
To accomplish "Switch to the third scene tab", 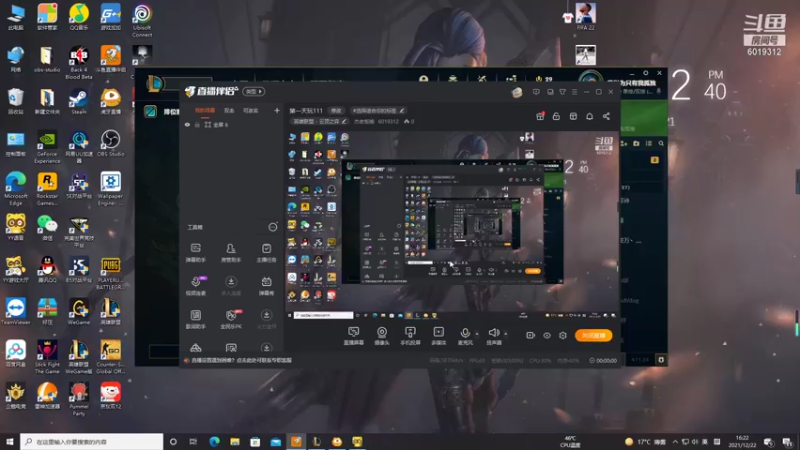I will click(x=251, y=111).
